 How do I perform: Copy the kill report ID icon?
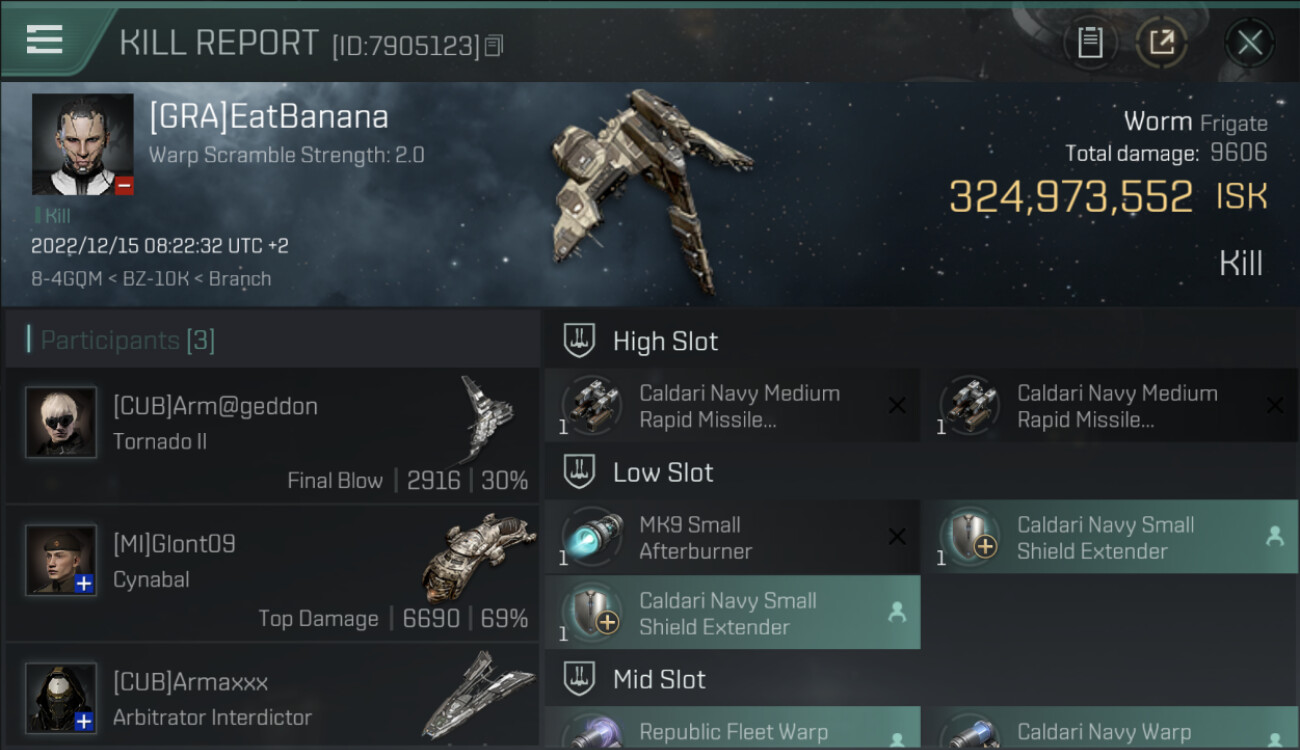(x=493, y=46)
